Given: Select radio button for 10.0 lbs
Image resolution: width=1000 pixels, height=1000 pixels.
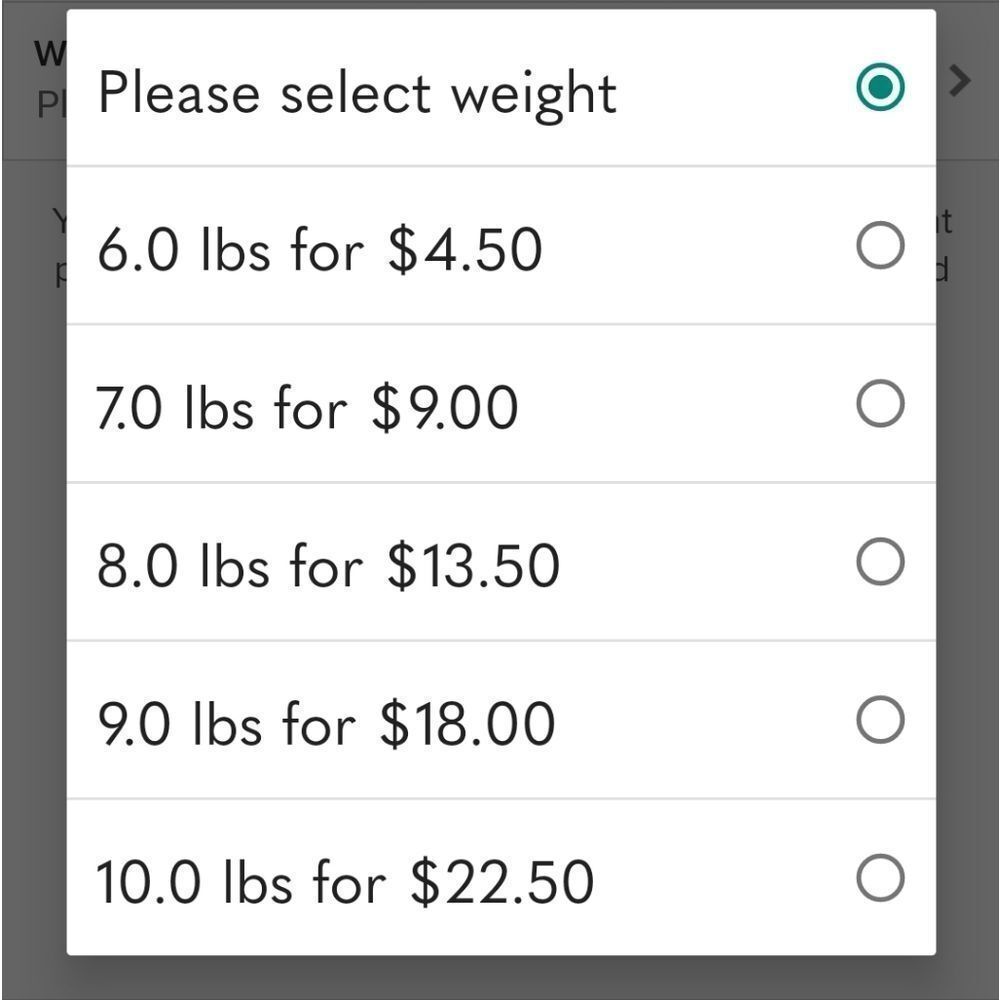Looking at the screenshot, I should (880, 878).
